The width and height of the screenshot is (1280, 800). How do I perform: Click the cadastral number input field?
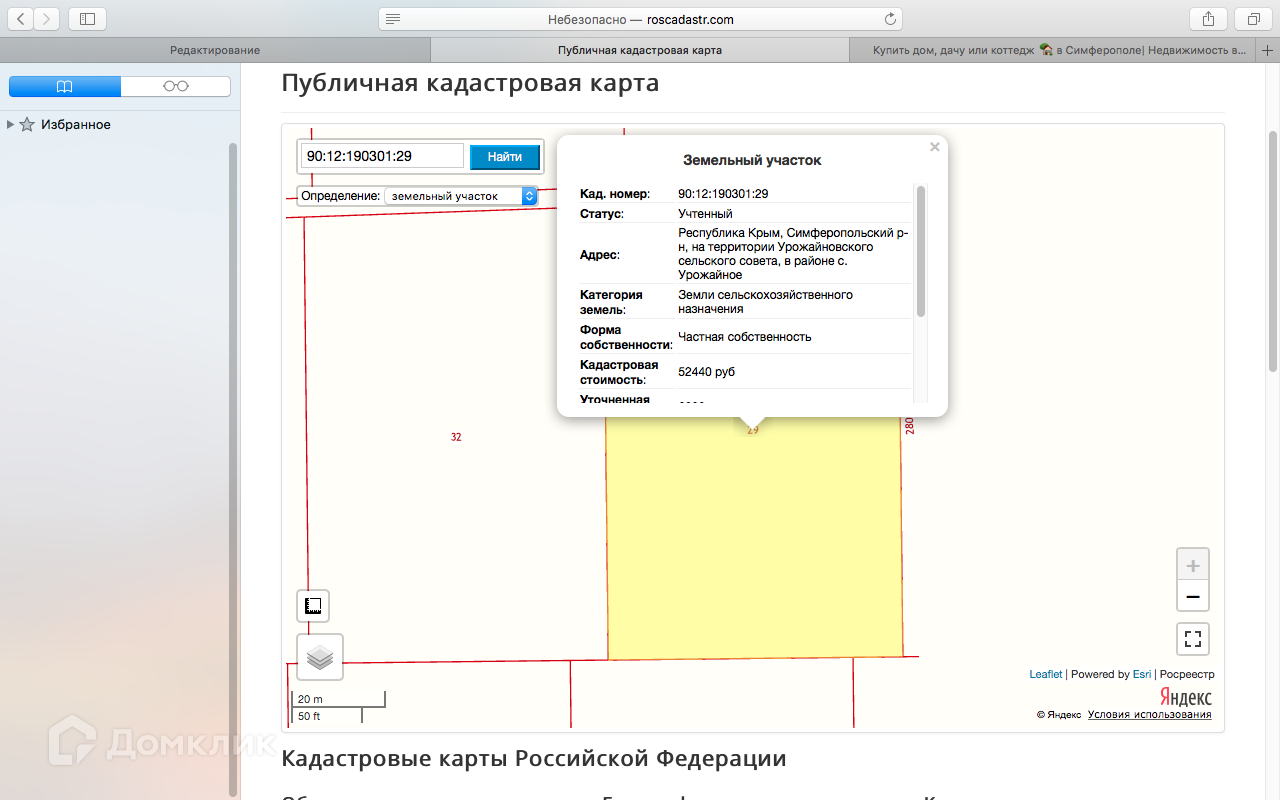point(382,156)
